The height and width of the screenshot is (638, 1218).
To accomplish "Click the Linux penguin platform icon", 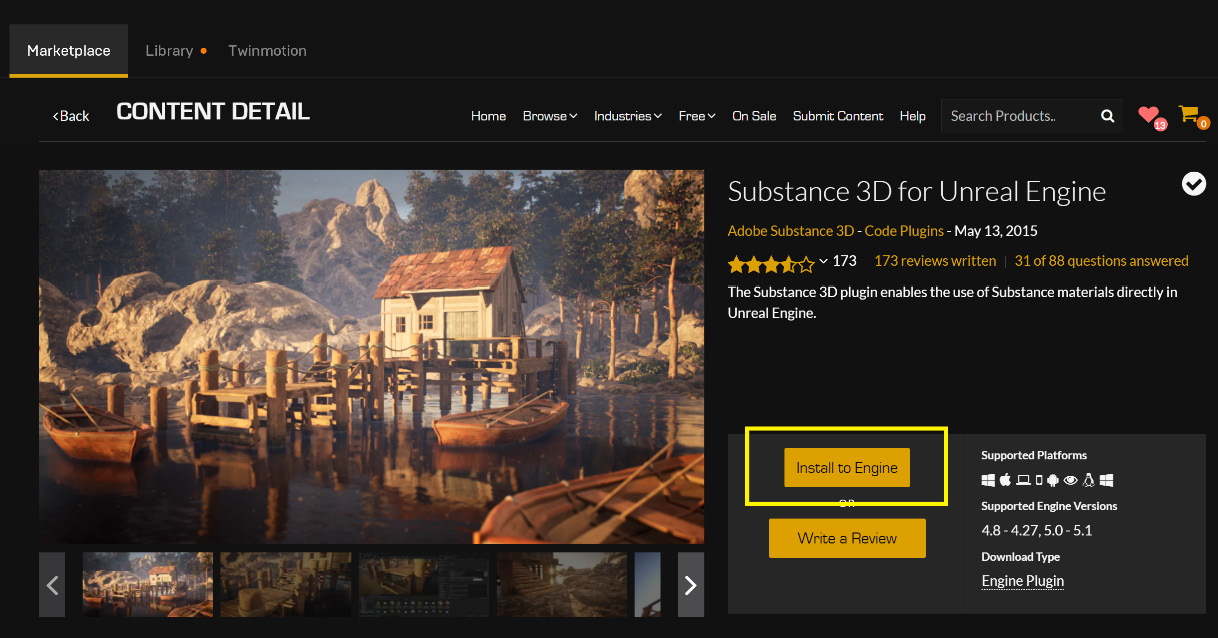I will (1089, 480).
